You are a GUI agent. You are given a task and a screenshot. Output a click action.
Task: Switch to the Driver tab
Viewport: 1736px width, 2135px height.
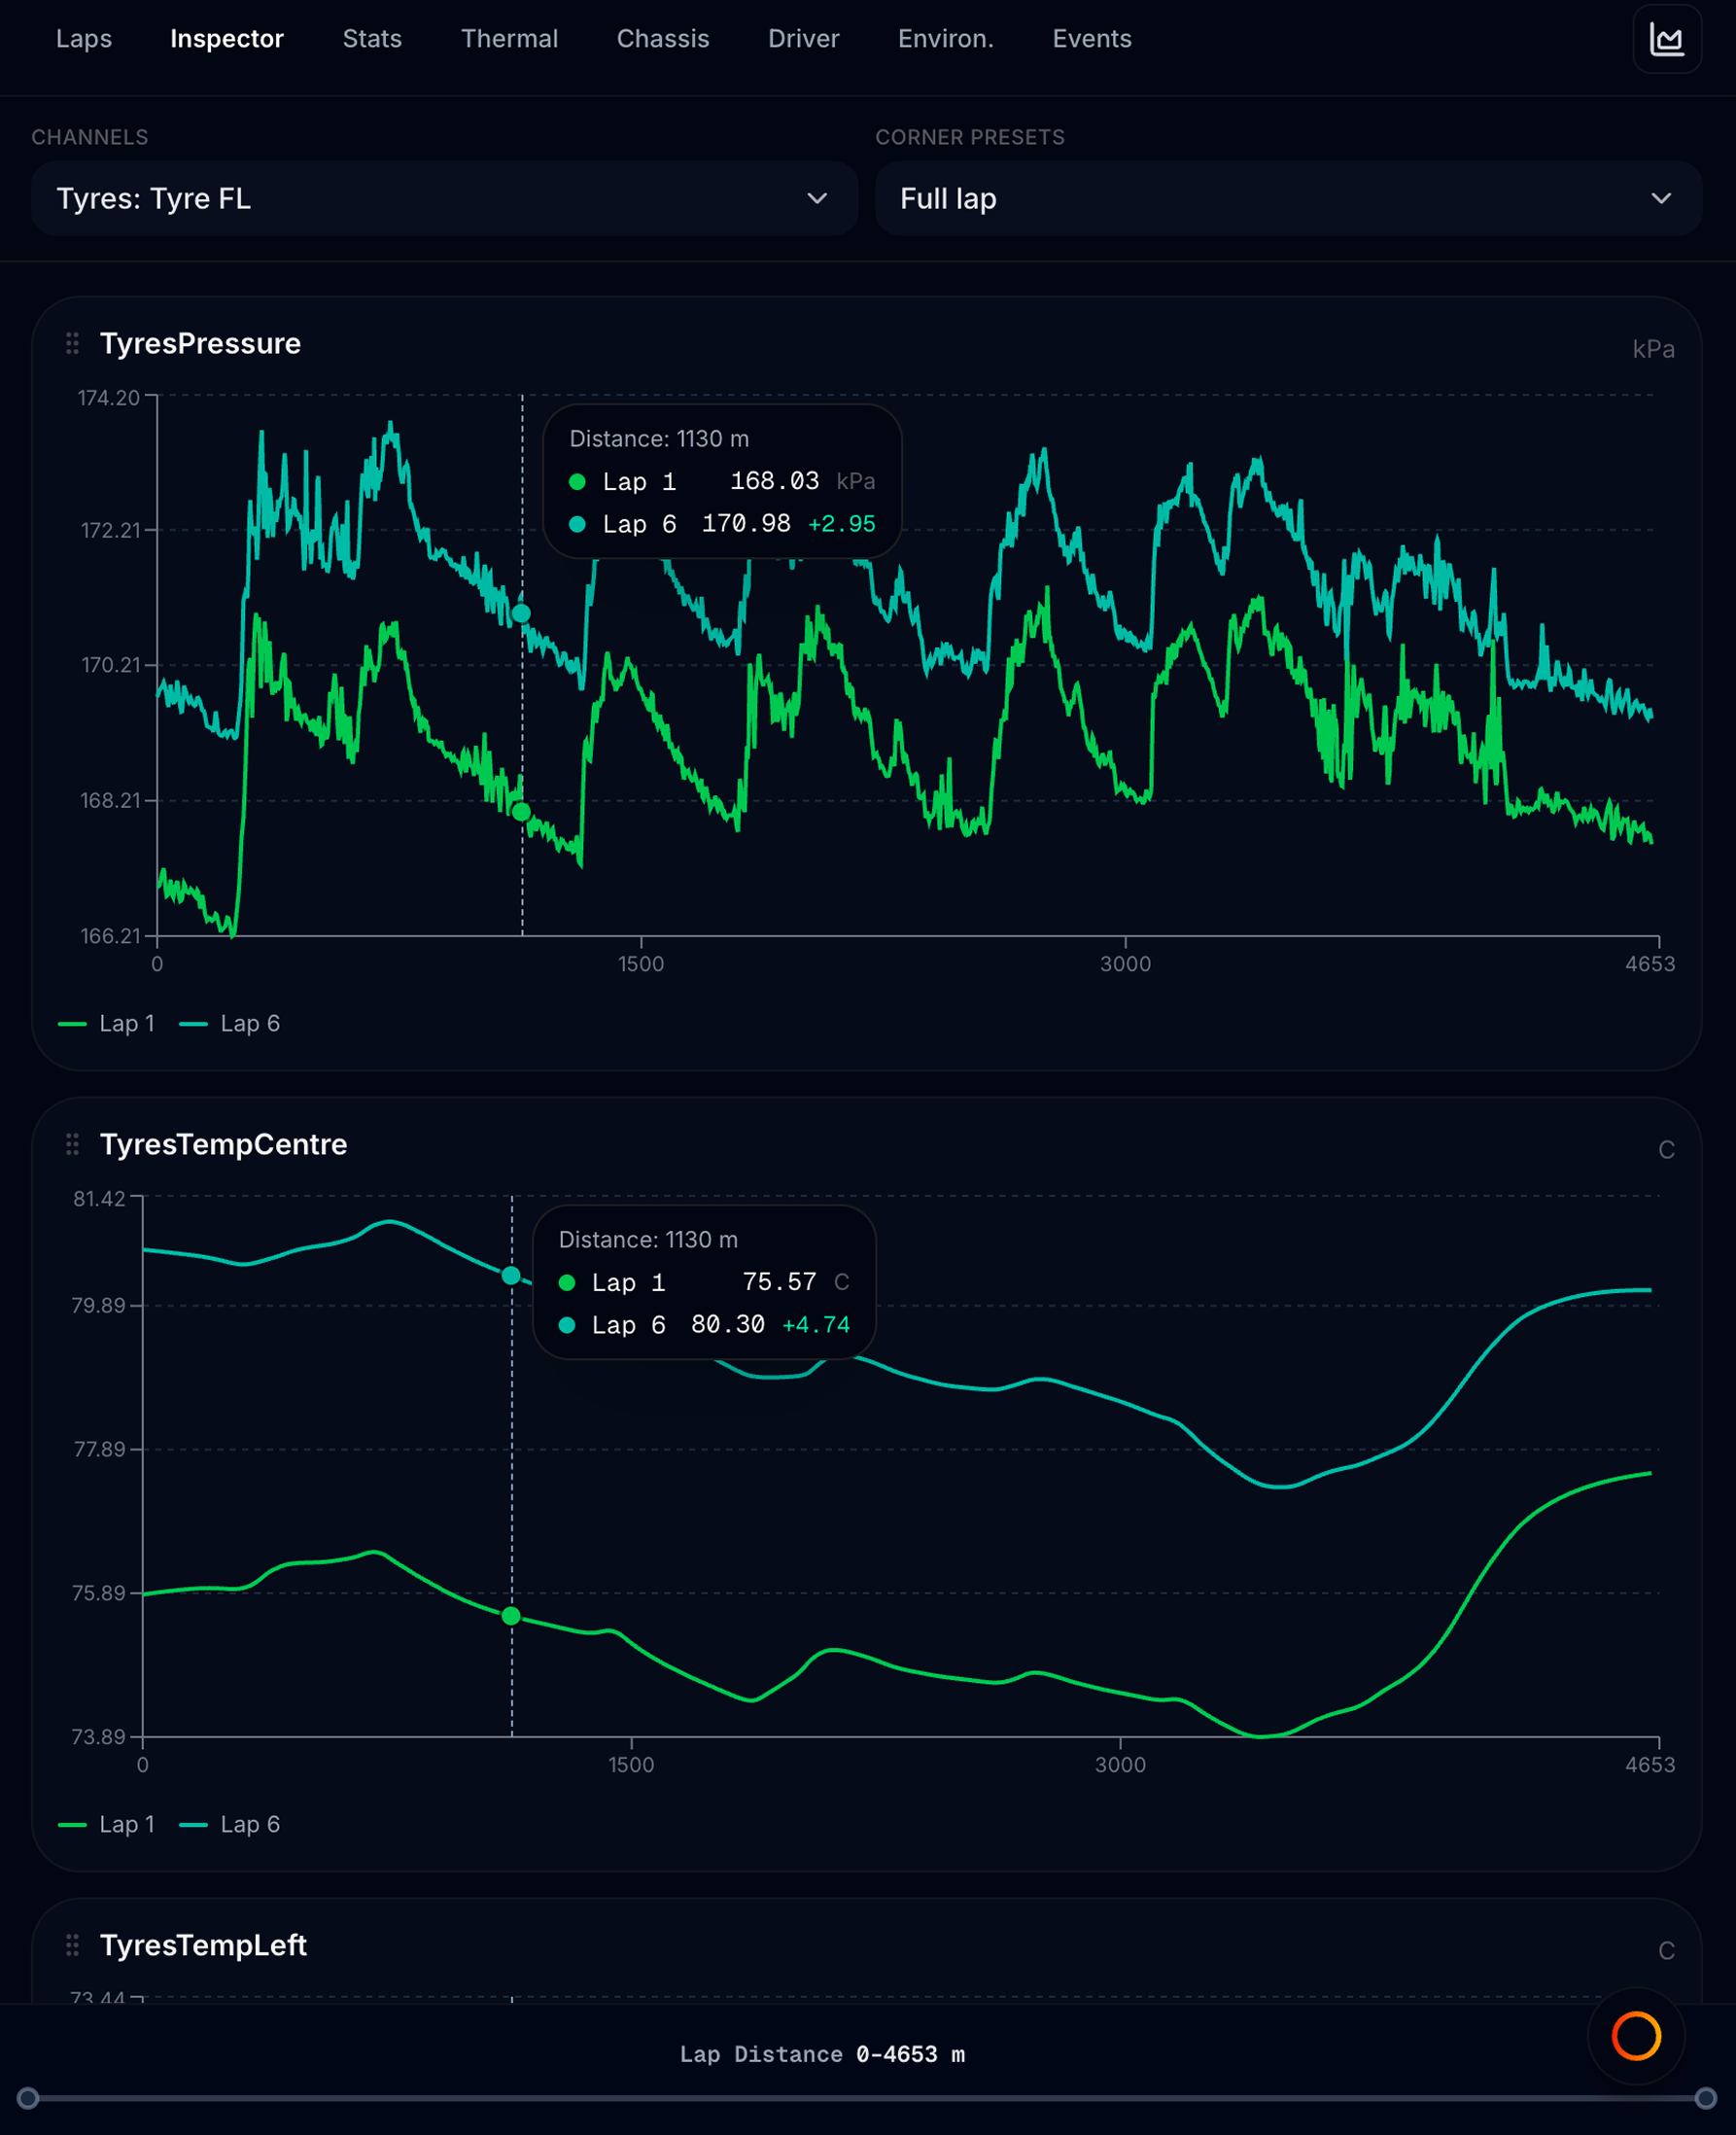[x=804, y=39]
